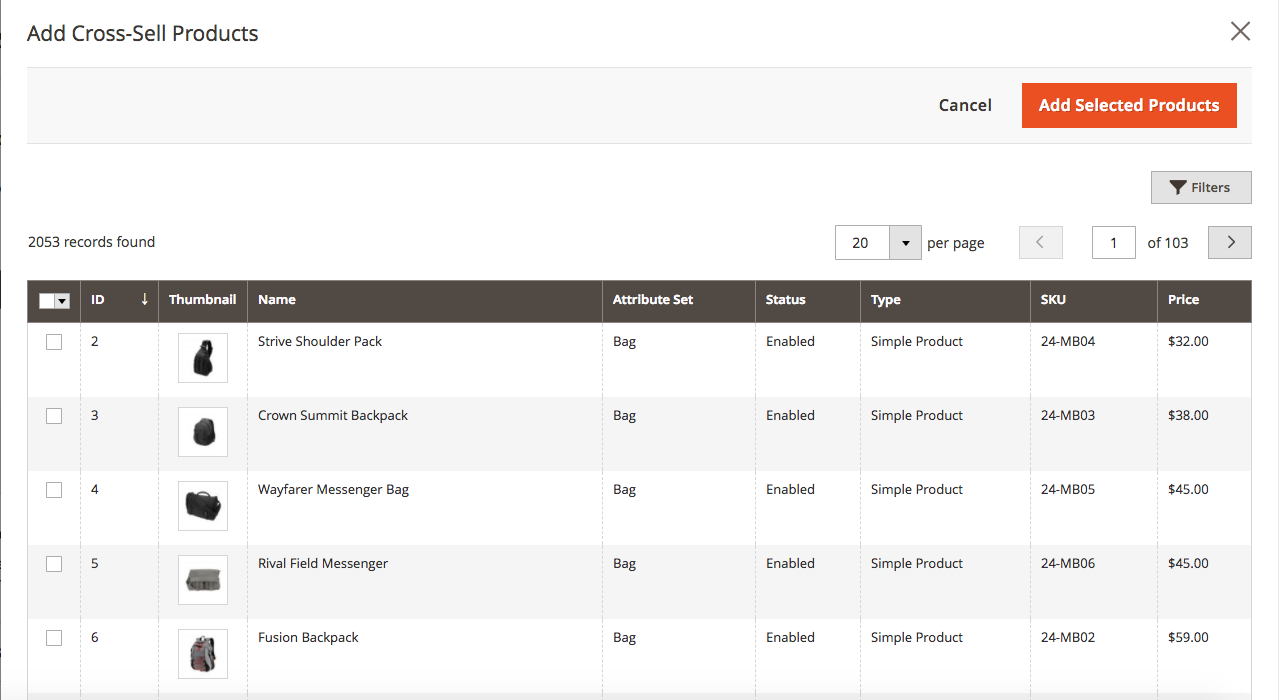Sort by the Status column header
Image resolution: width=1279 pixels, height=700 pixels.
[x=785, y=300]
